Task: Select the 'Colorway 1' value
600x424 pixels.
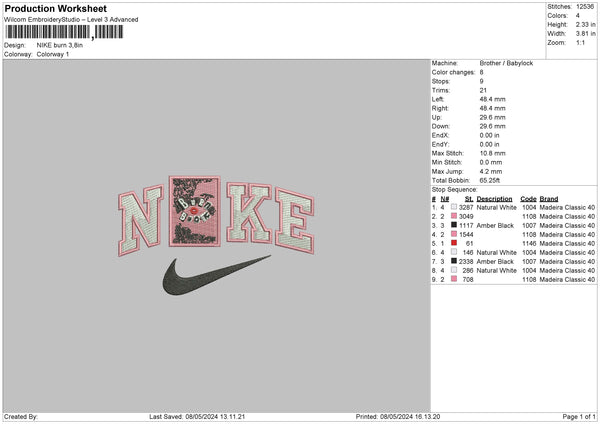Action: pos(53,54)
